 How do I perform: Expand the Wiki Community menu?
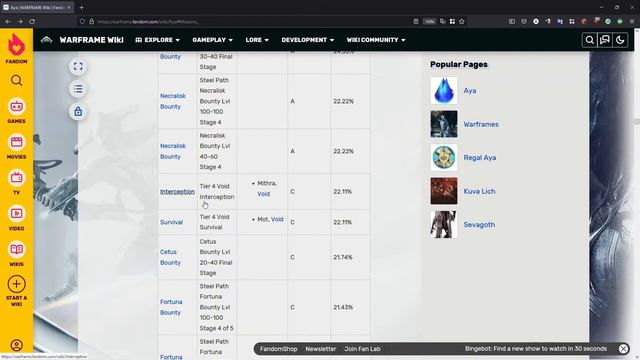pos(376,40)
